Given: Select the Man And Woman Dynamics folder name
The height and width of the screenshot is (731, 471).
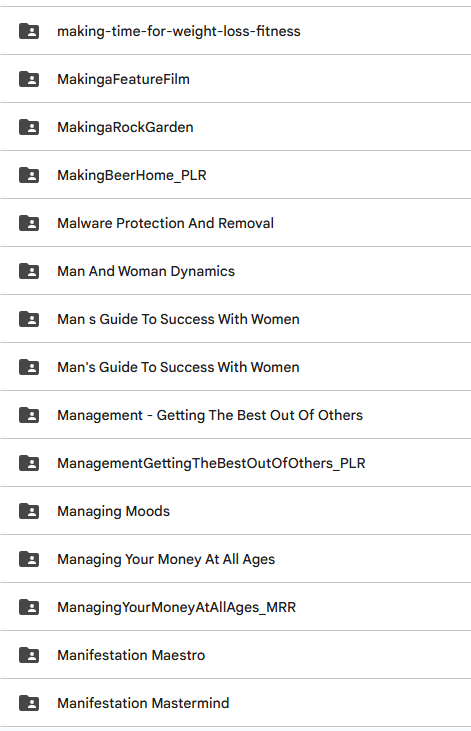Looking at the screenshot, I should click(146, 271).
